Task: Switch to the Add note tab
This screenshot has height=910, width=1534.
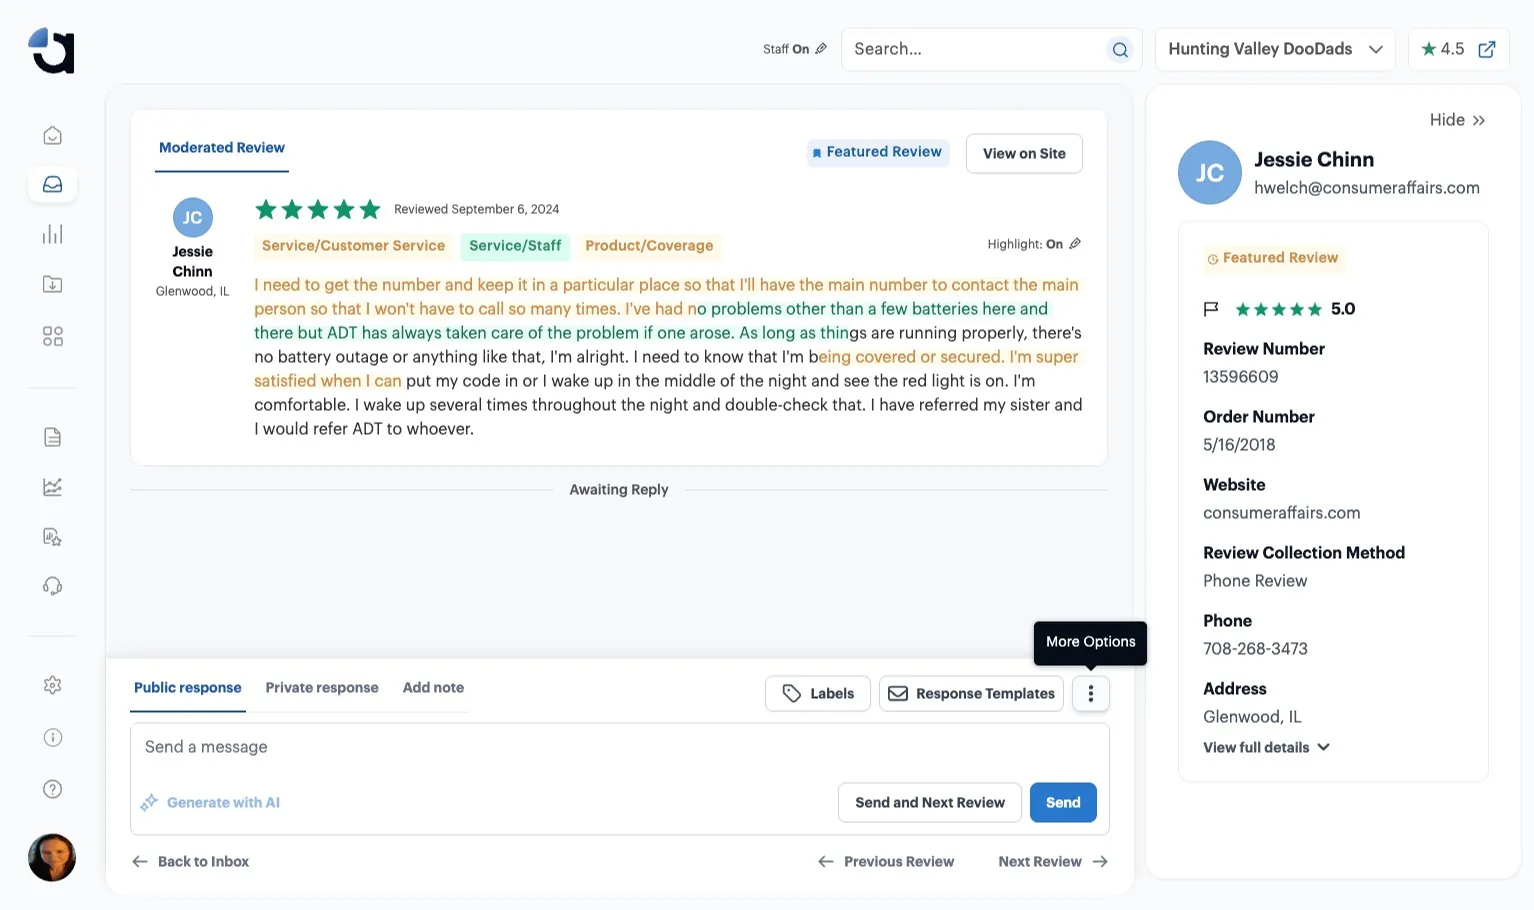Action: 433,688
